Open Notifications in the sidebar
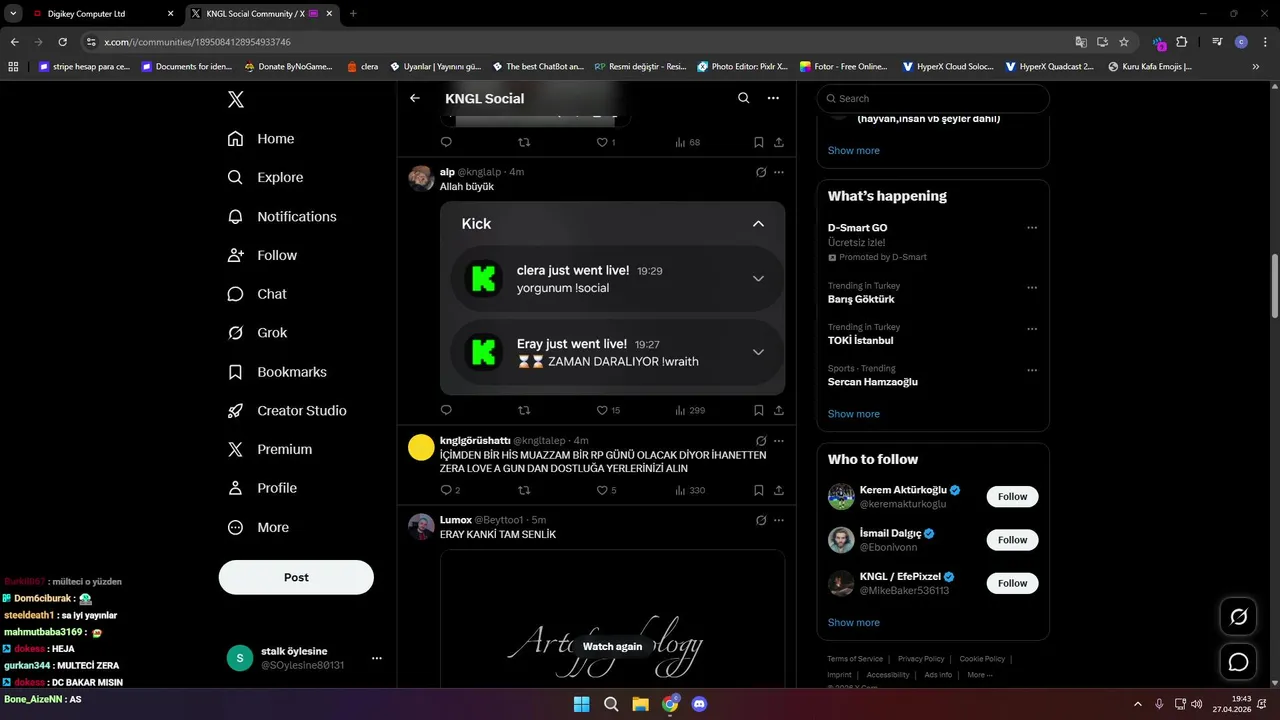Image resolution: width=1280 pixels, height=720 pixels. tap(282, 216)
